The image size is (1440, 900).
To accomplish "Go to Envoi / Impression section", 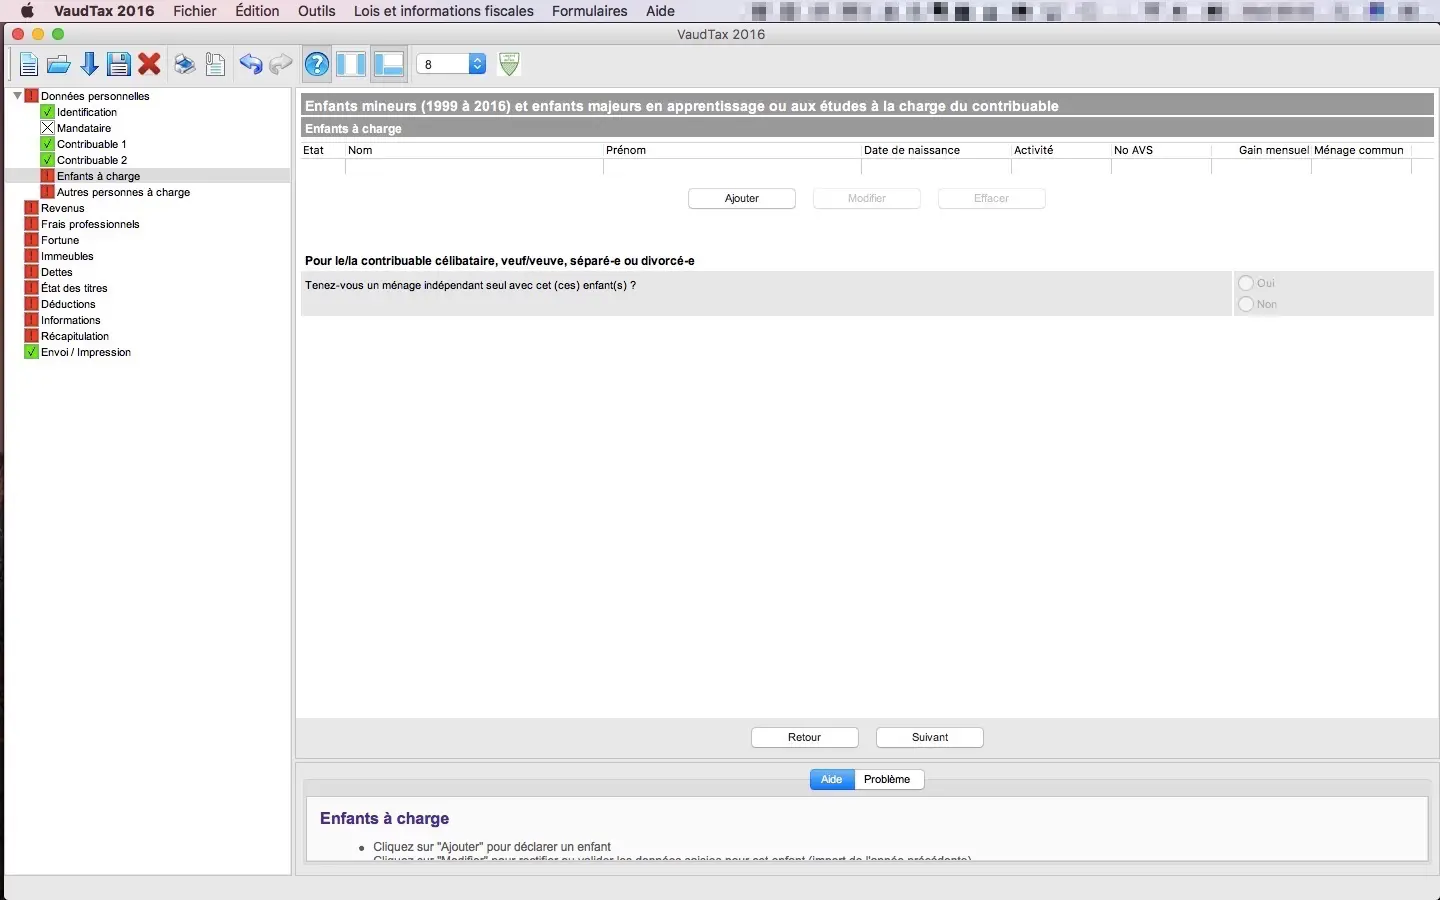I will [86, 352].
